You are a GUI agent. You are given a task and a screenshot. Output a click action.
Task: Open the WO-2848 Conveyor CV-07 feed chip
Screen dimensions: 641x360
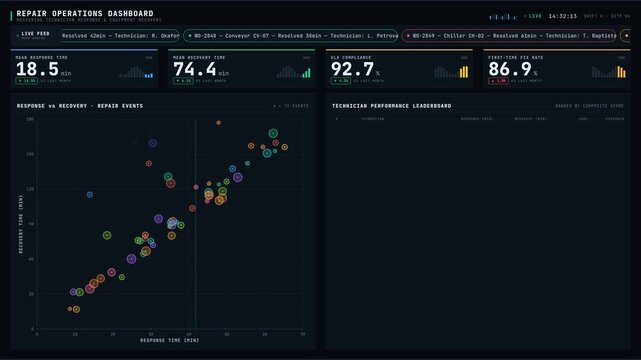coord(291,36)
